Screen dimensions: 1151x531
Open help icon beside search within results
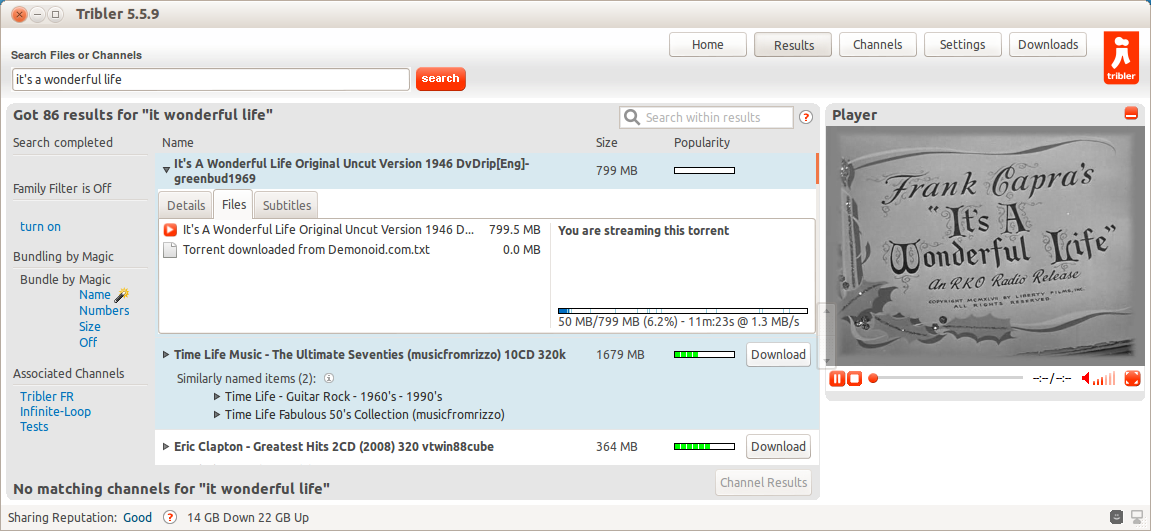[805, 118]
